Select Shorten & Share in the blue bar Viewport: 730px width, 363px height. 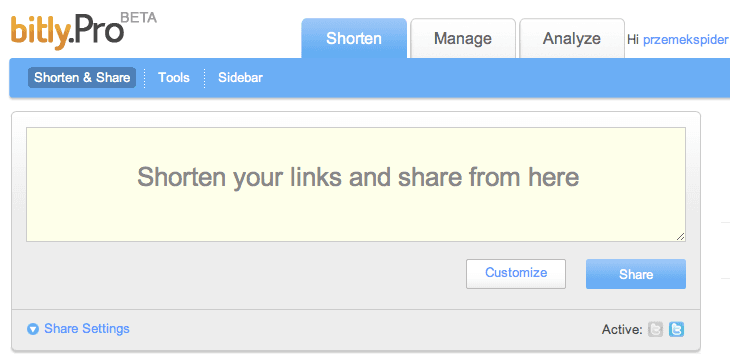(x=82, y=77)
